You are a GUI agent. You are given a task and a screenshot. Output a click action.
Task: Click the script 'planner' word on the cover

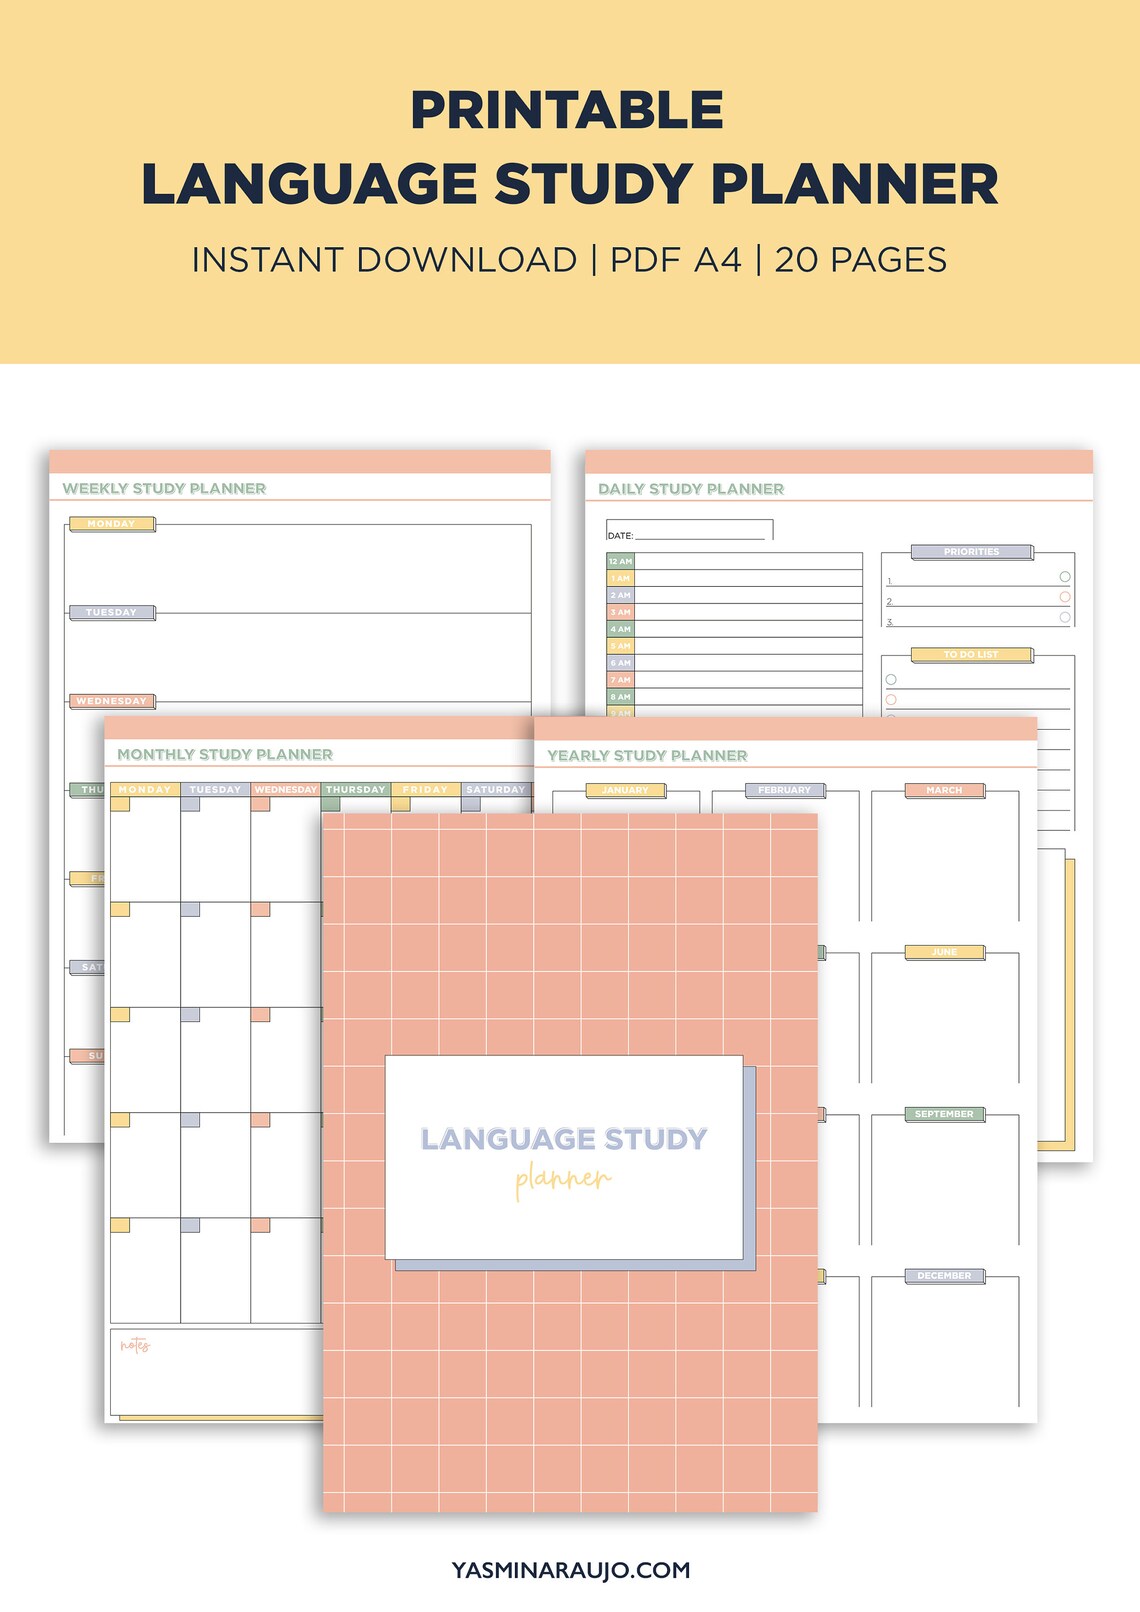[x=563, y=1180]
